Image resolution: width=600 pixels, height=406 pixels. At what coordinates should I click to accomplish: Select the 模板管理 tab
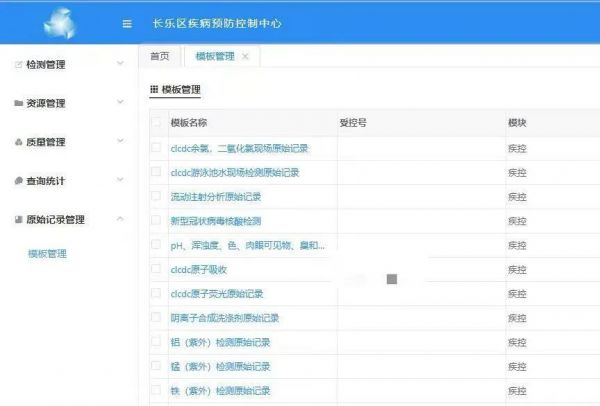[x=215, y=57]
